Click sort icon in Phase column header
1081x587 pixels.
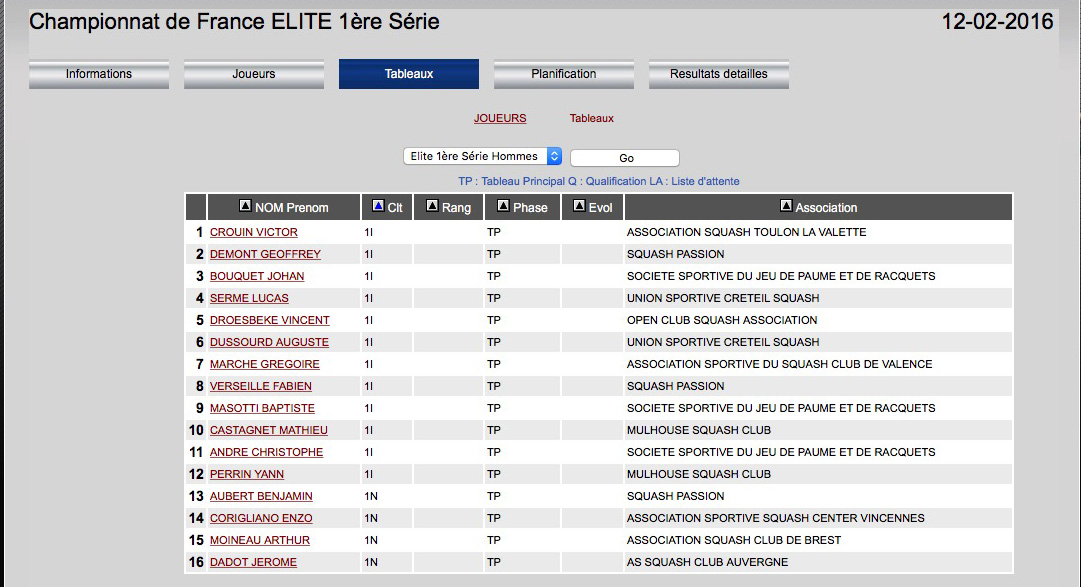coord(503,207)
